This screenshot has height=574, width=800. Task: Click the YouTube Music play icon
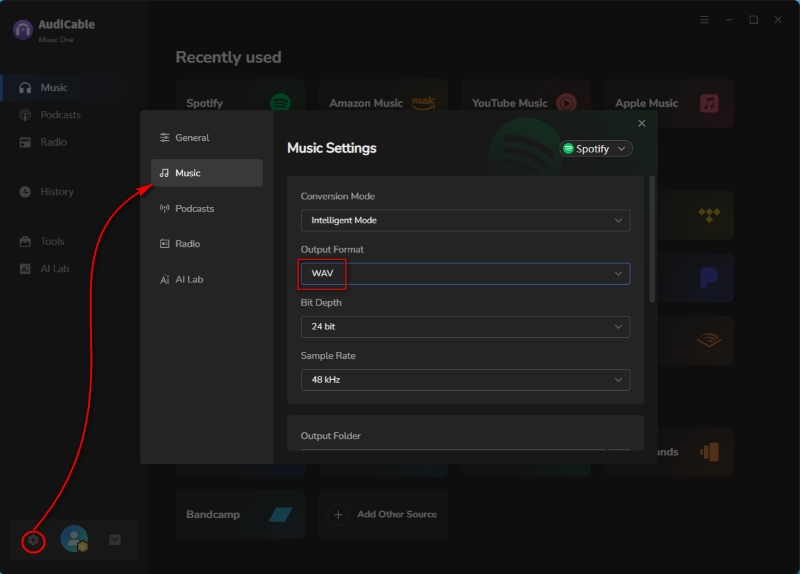click(566, 104)
